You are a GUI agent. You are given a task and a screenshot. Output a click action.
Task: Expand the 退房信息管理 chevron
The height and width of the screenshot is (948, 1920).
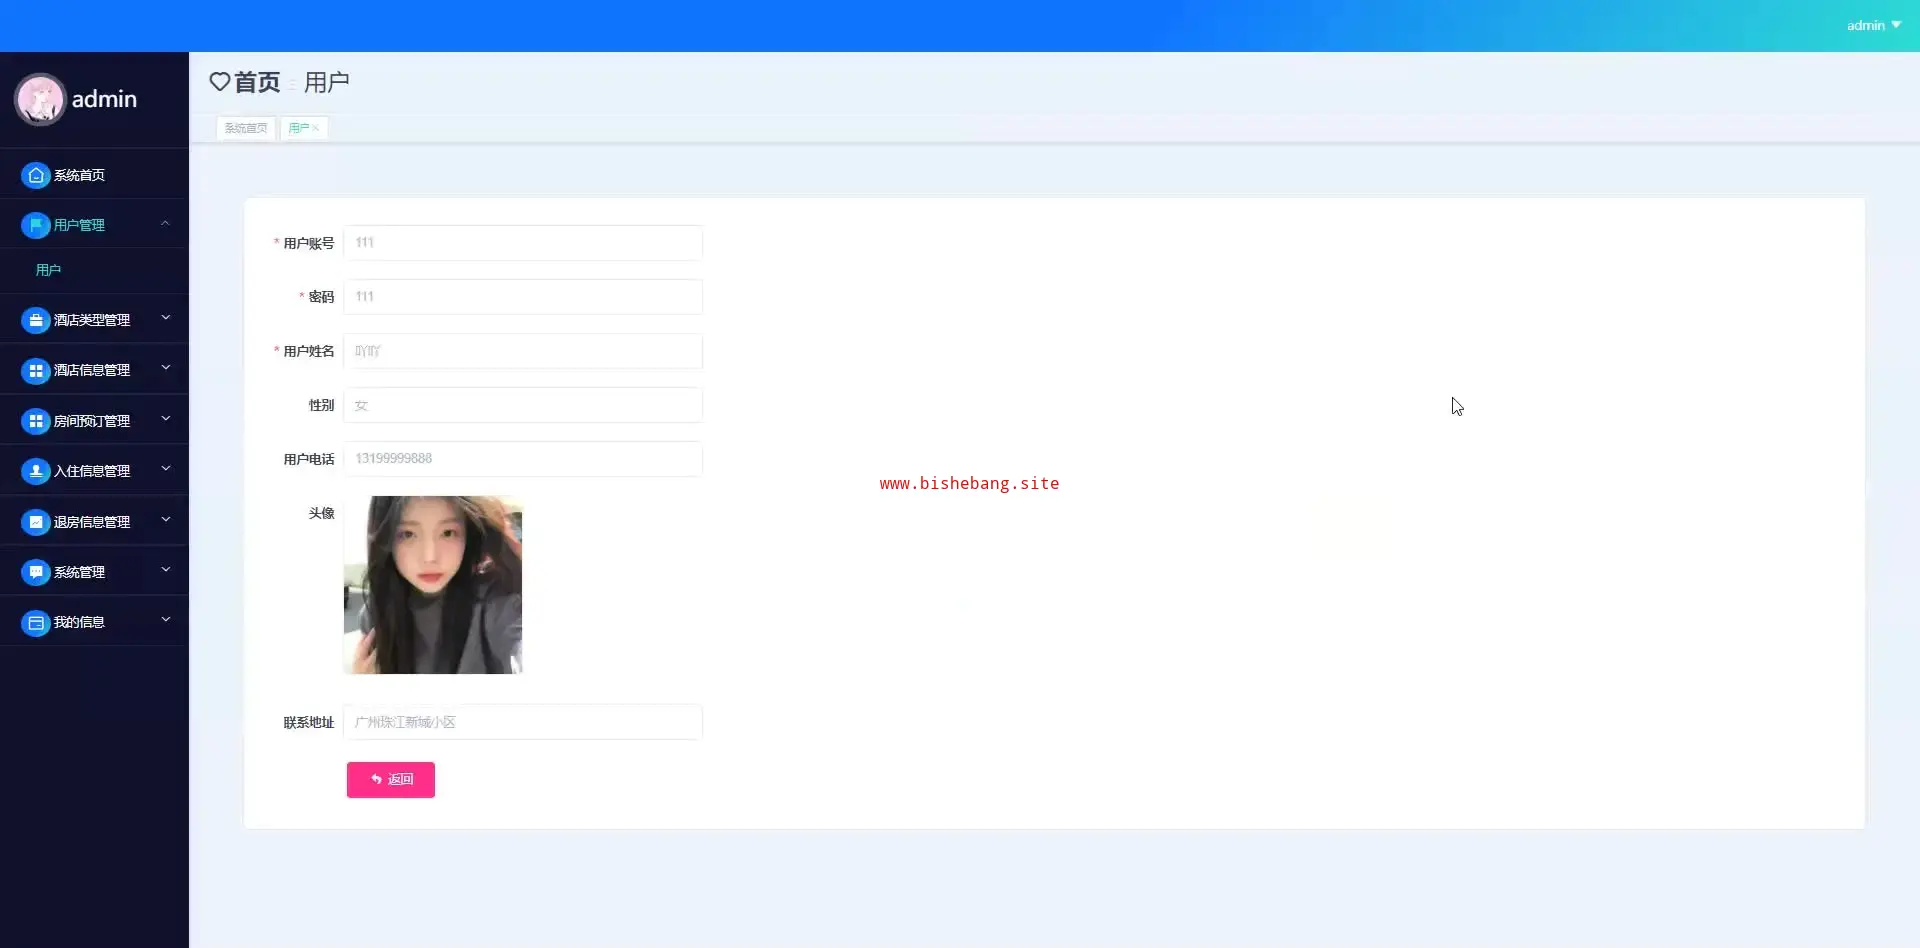[166, 520]
